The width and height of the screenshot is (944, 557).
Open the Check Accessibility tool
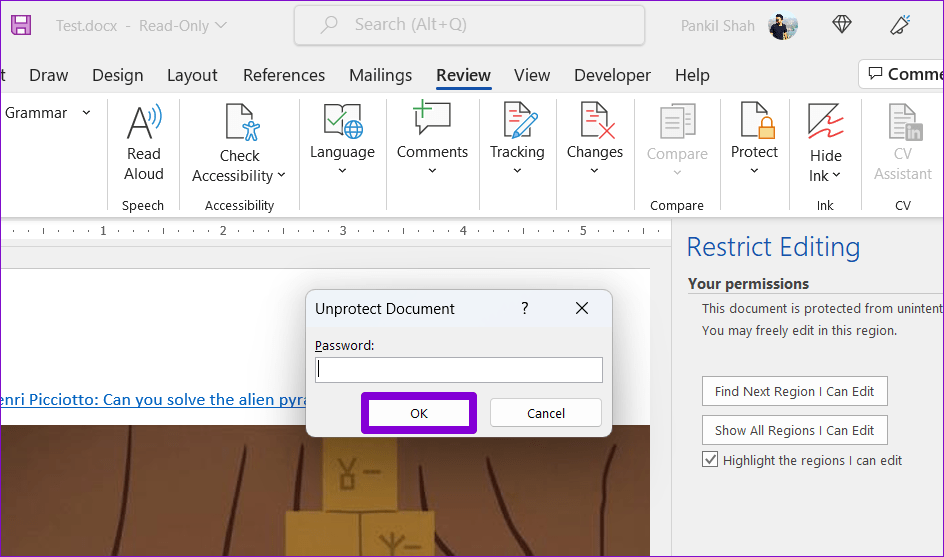tap(240, 124)
